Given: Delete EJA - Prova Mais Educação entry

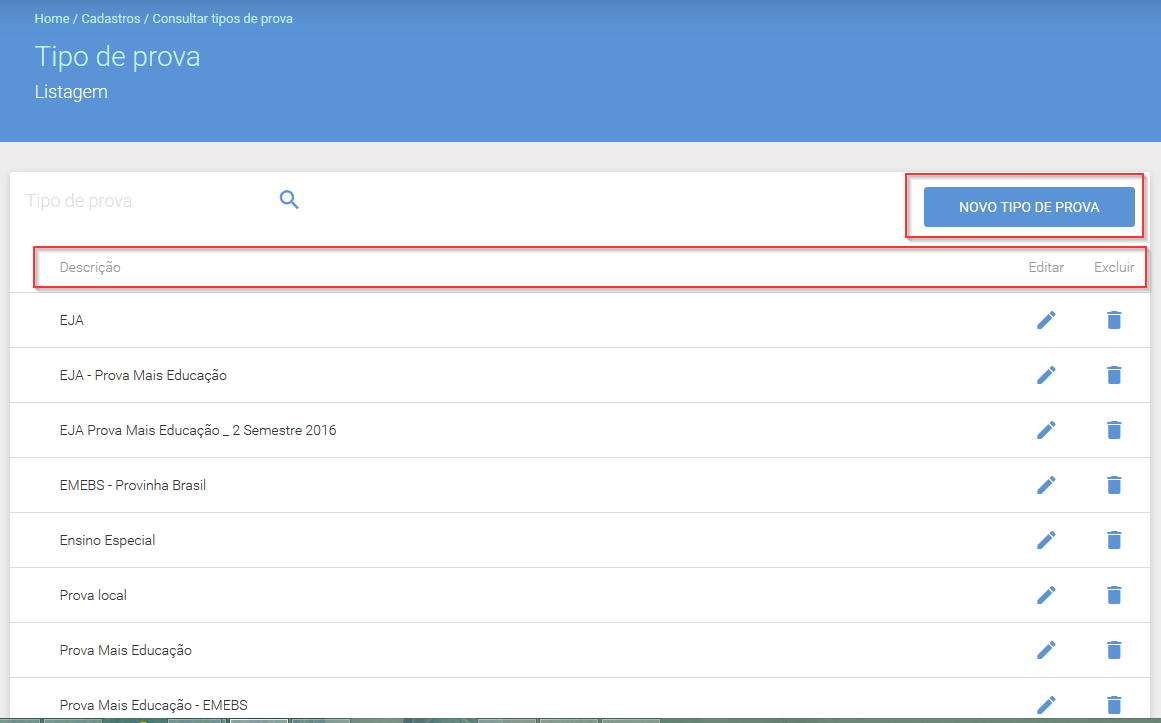Looking at the screenshot, I should [1114, 375].
